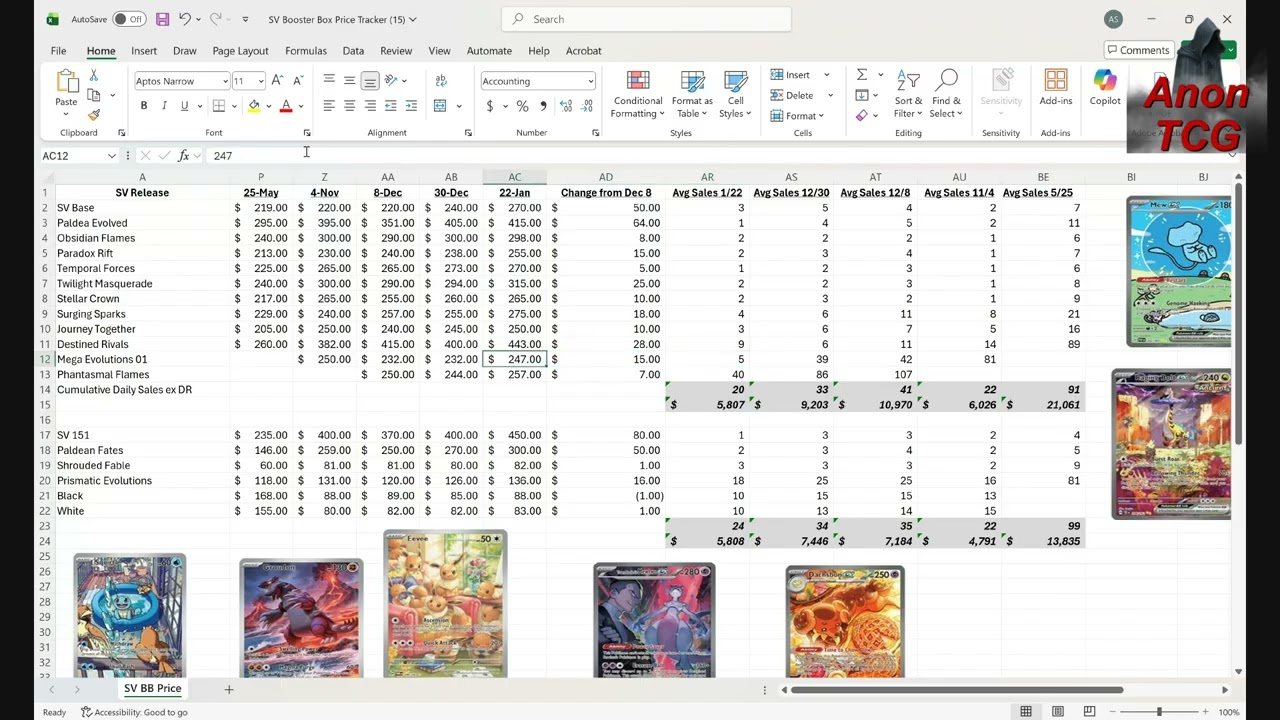Click the Insert Function fx icon

(x=184, y=156)
